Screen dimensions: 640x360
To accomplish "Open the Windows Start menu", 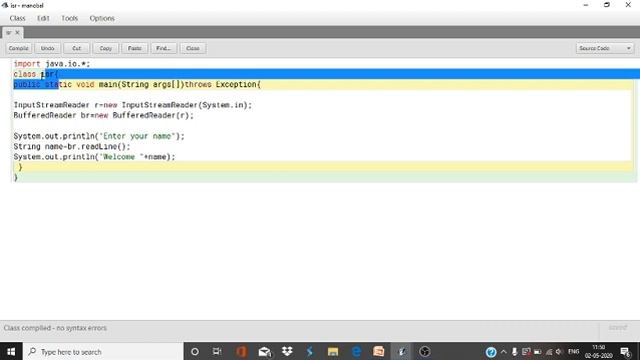I will pos(11,351).
